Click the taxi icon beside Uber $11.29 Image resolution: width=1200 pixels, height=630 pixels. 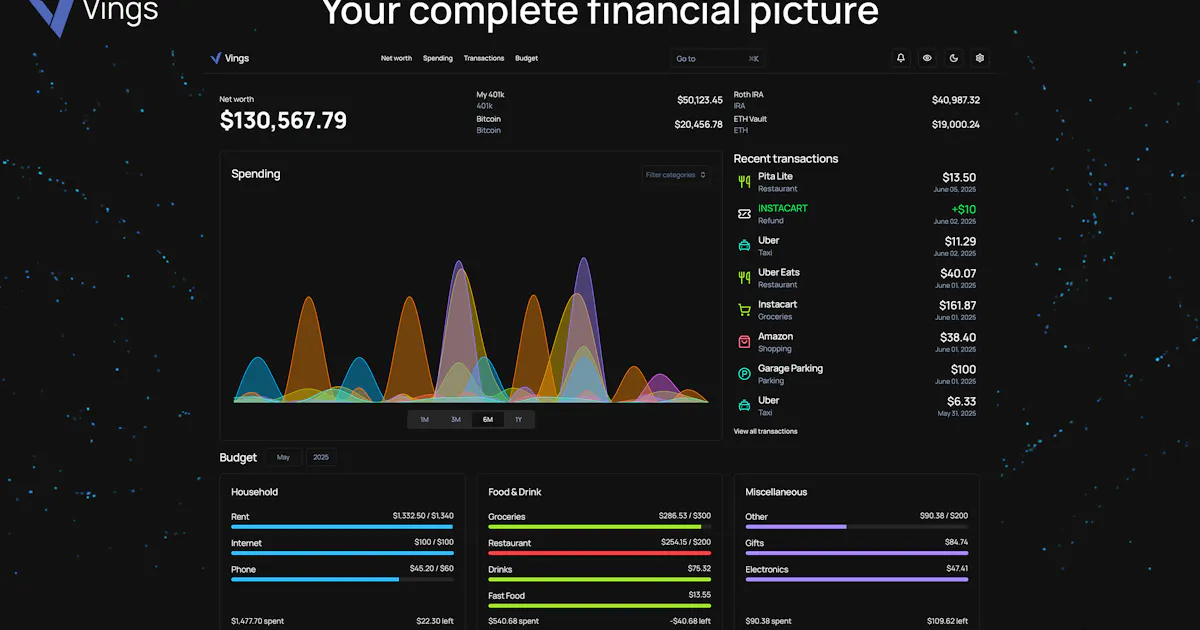point(744,246)
